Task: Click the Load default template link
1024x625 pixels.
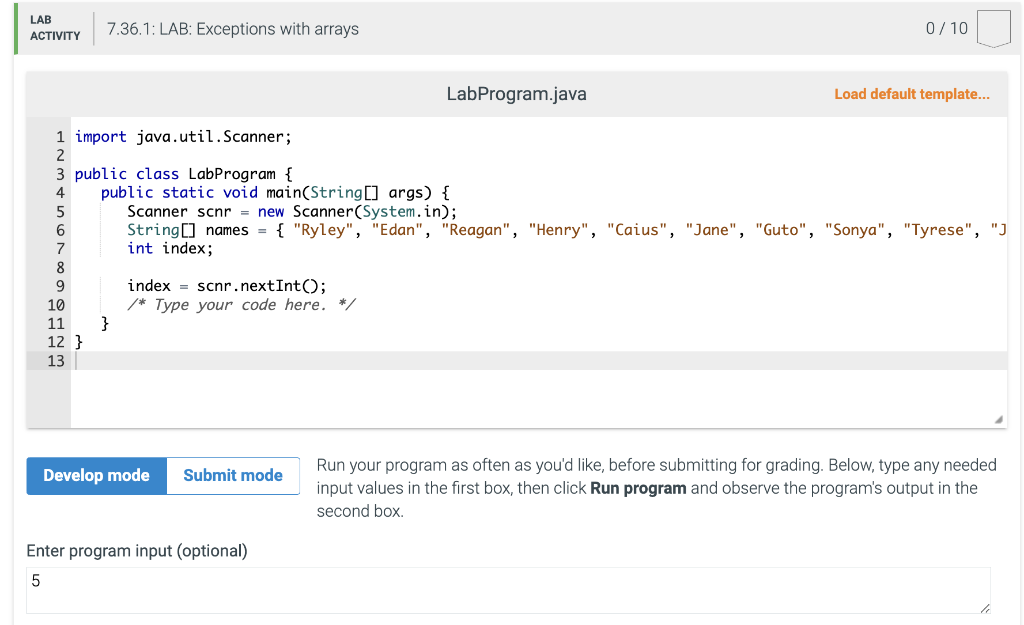Action: tap(912, 94)
